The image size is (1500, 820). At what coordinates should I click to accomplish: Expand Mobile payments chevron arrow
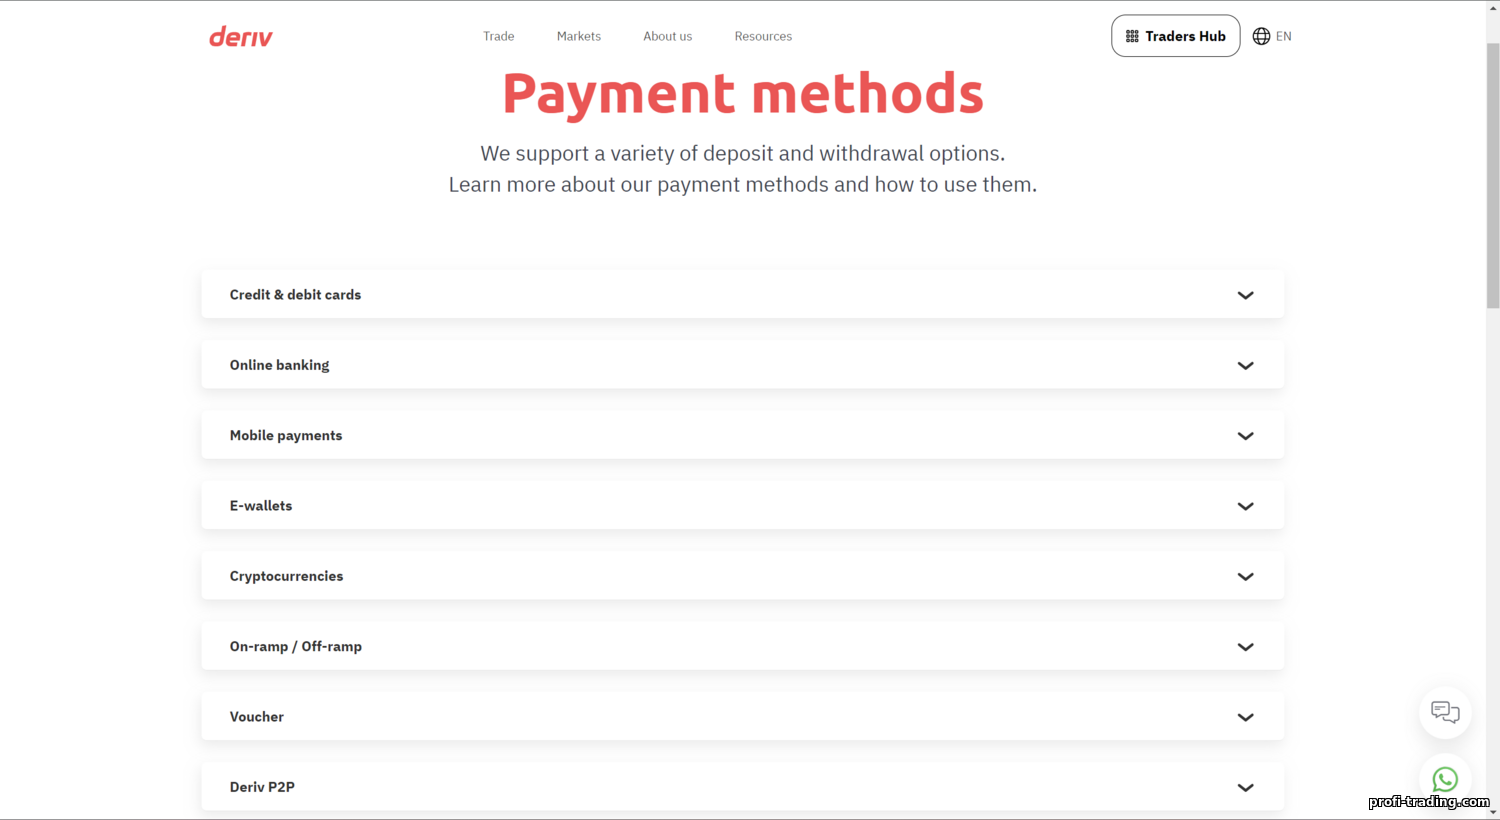[x=1245, y=436]
